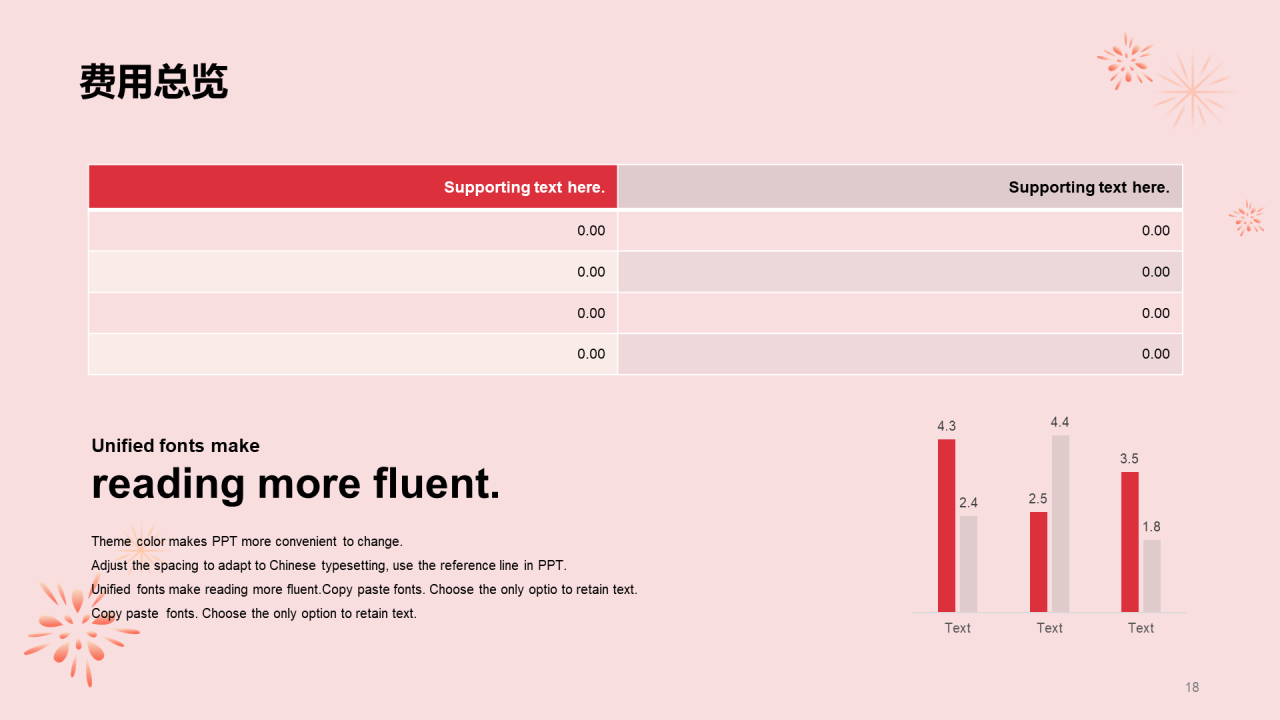Click the small red firework near the title corner

(x=1125, y=61)
